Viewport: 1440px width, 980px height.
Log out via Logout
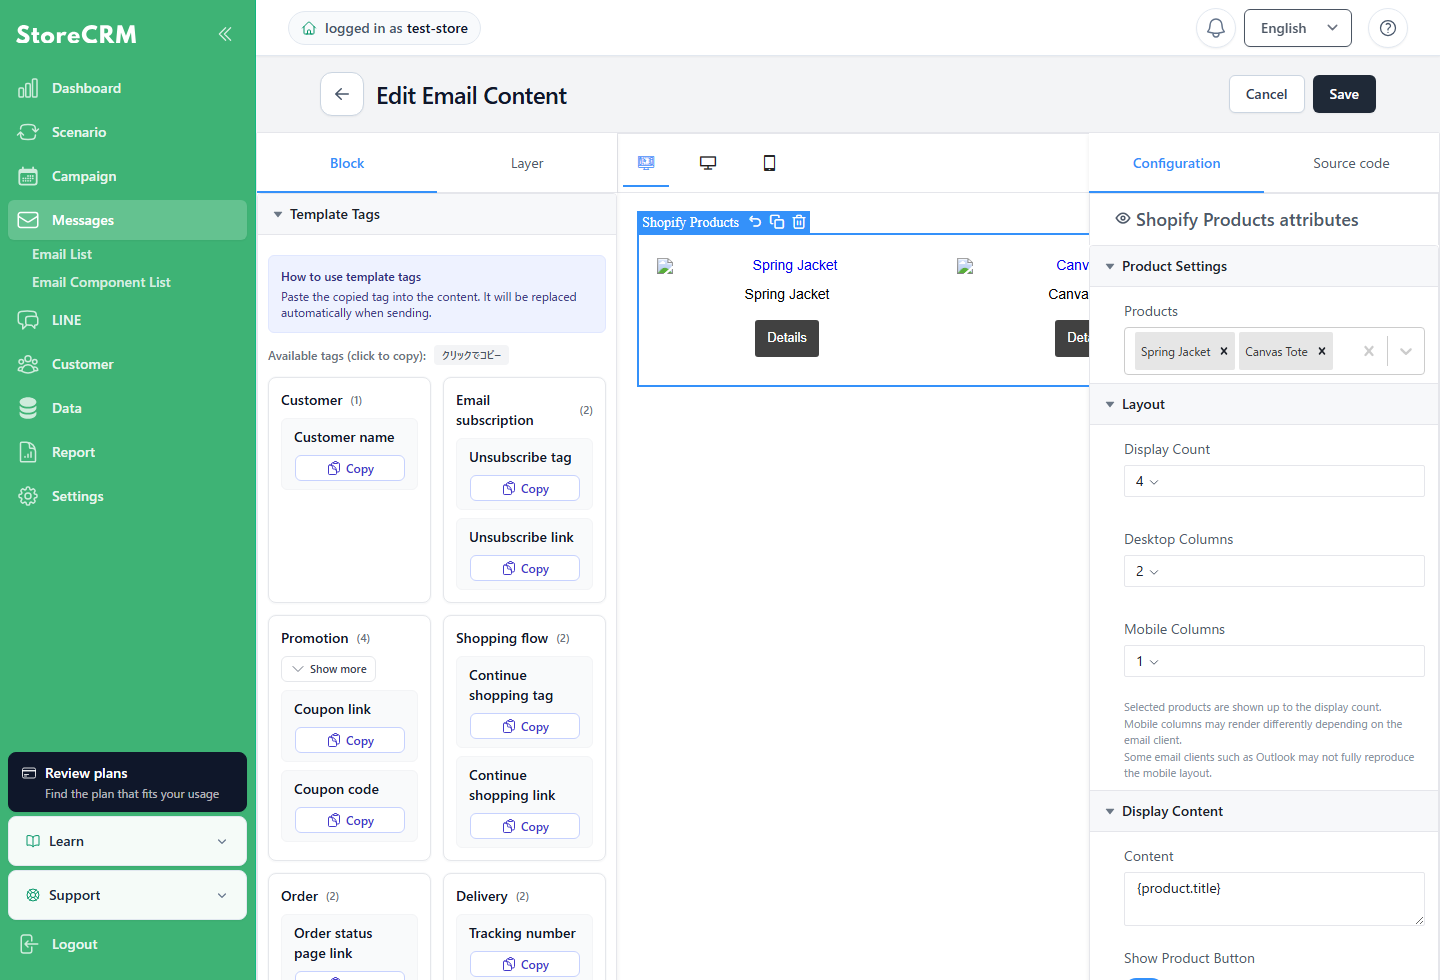[x=127, y=944]
